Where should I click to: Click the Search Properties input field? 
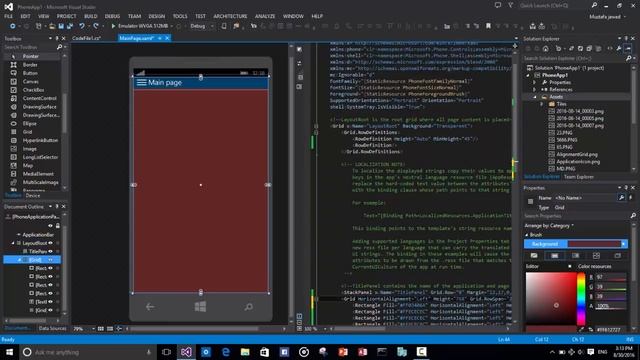tap(576, 216)
